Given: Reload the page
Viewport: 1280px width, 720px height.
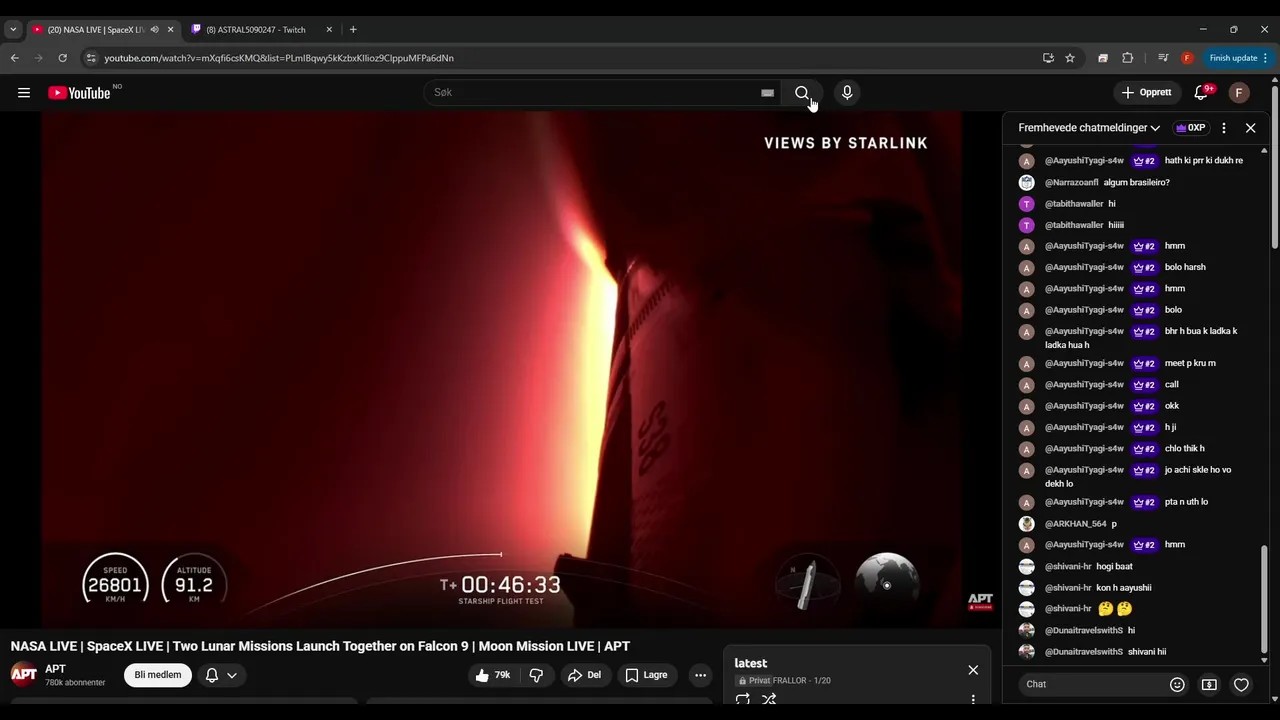Looking at the screenshot, I should 62,58.
